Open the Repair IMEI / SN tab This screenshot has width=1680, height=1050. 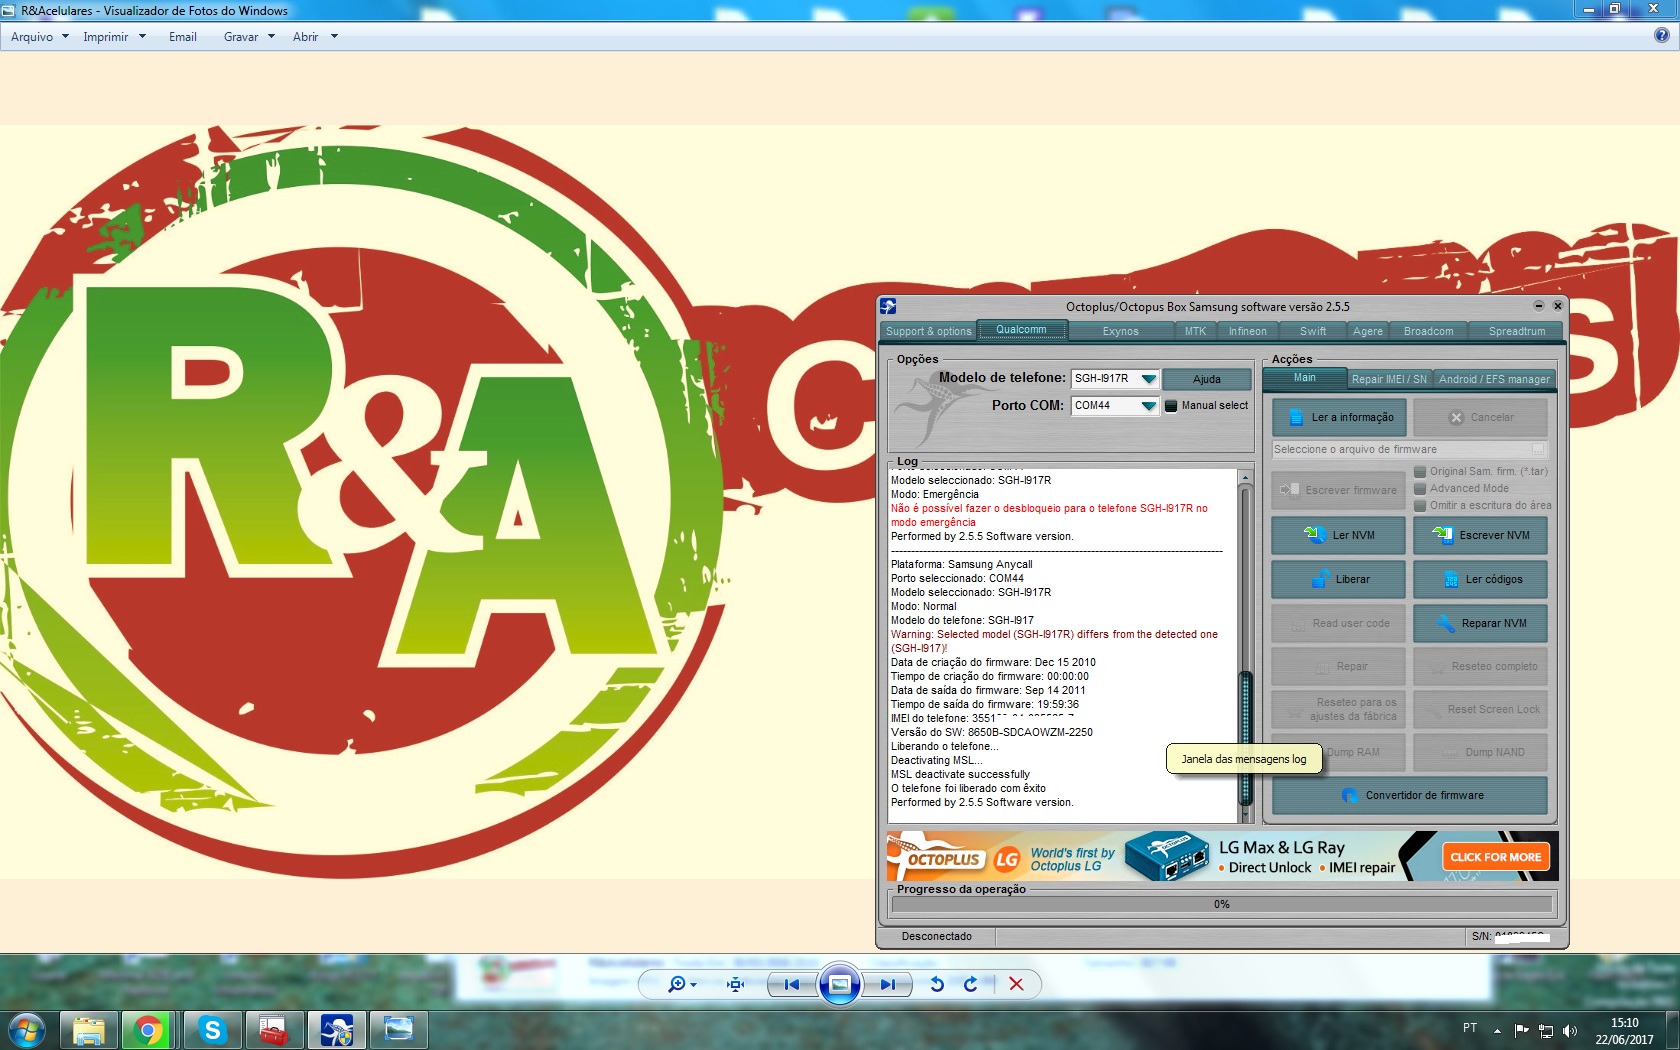coord(1389,379)
